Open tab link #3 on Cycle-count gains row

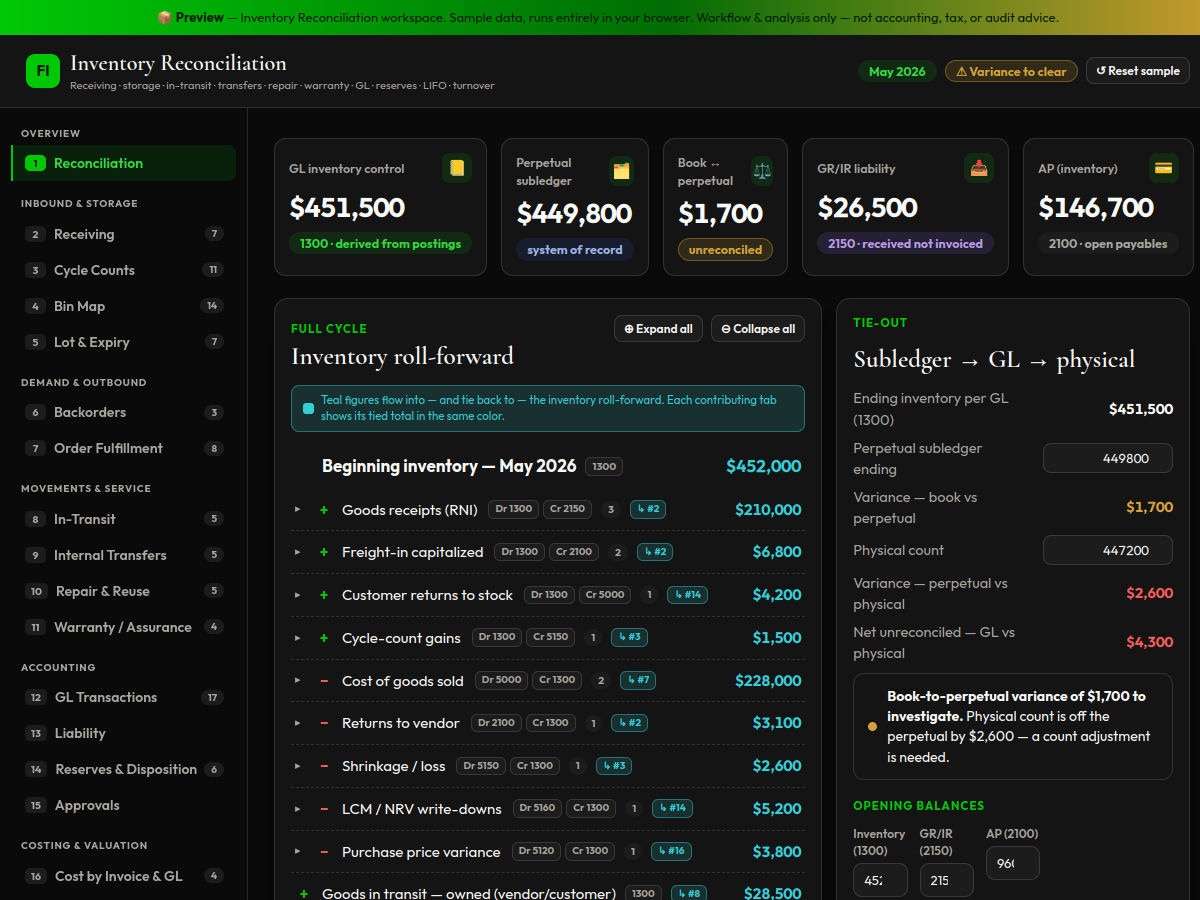tap(629, 637)
